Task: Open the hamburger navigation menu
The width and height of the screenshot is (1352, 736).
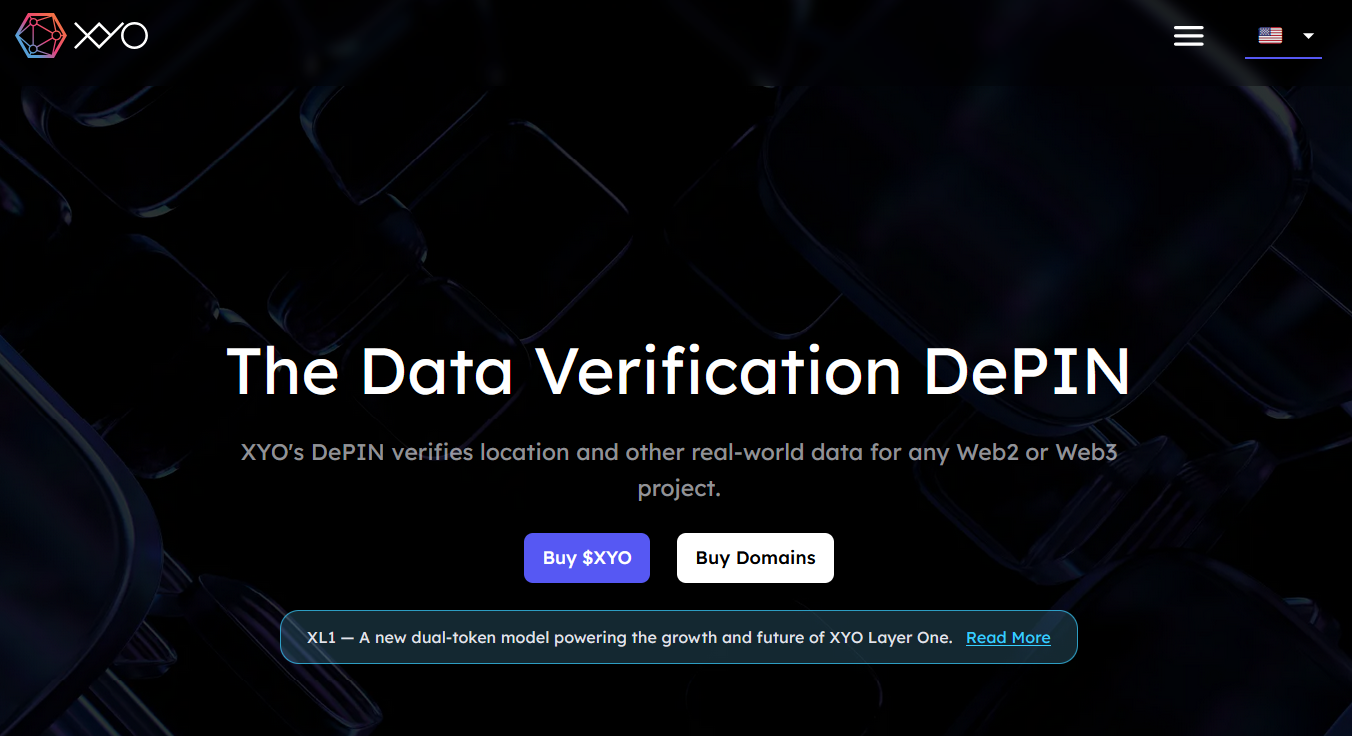Action: coord(1188,36)
